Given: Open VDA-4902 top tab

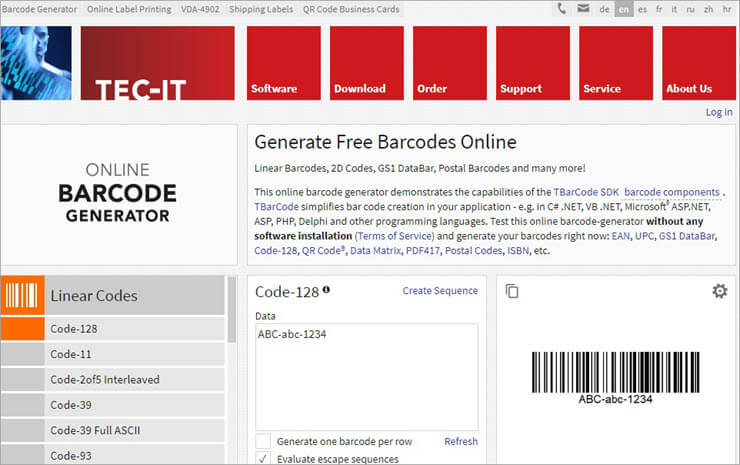Looking at the screenshot, I should 200,9.
